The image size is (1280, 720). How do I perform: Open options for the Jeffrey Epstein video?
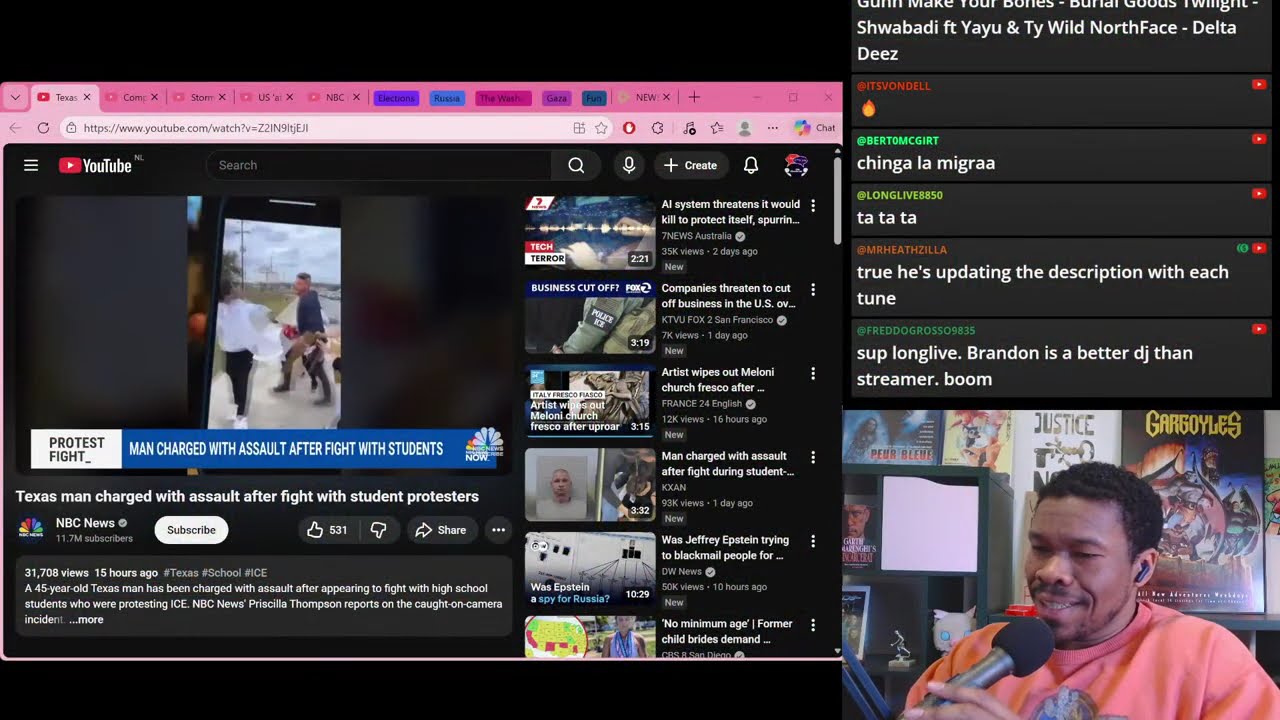coord(813,541)
